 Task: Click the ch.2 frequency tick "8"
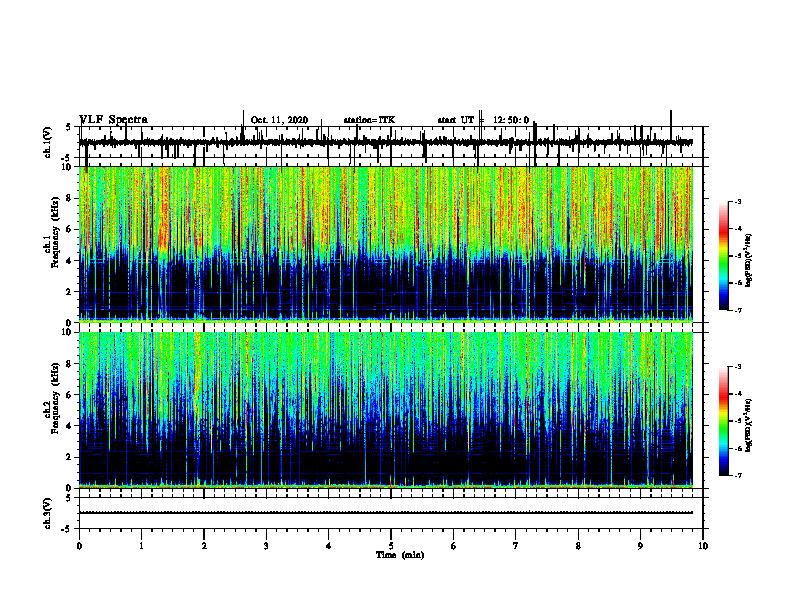70,364
